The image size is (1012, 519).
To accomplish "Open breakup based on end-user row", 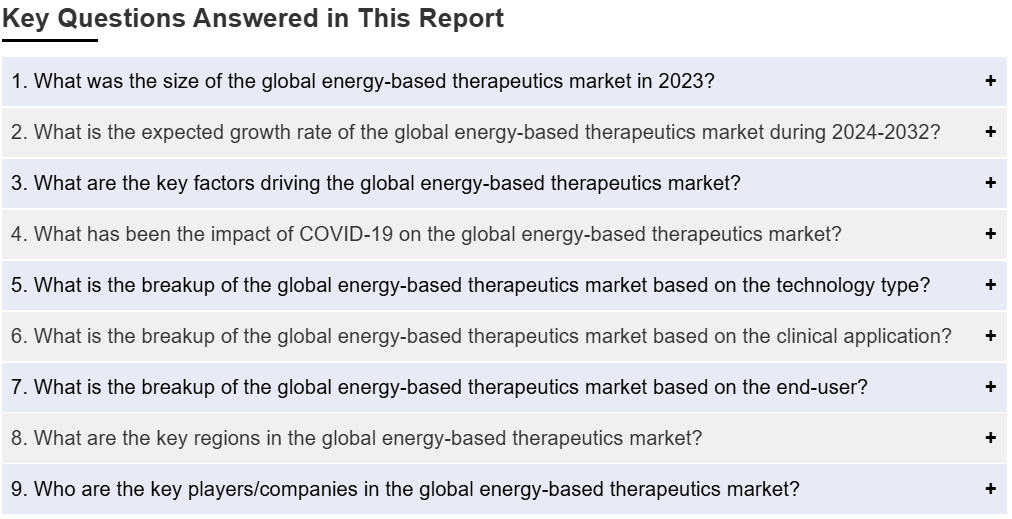I will tap(504, 387).
